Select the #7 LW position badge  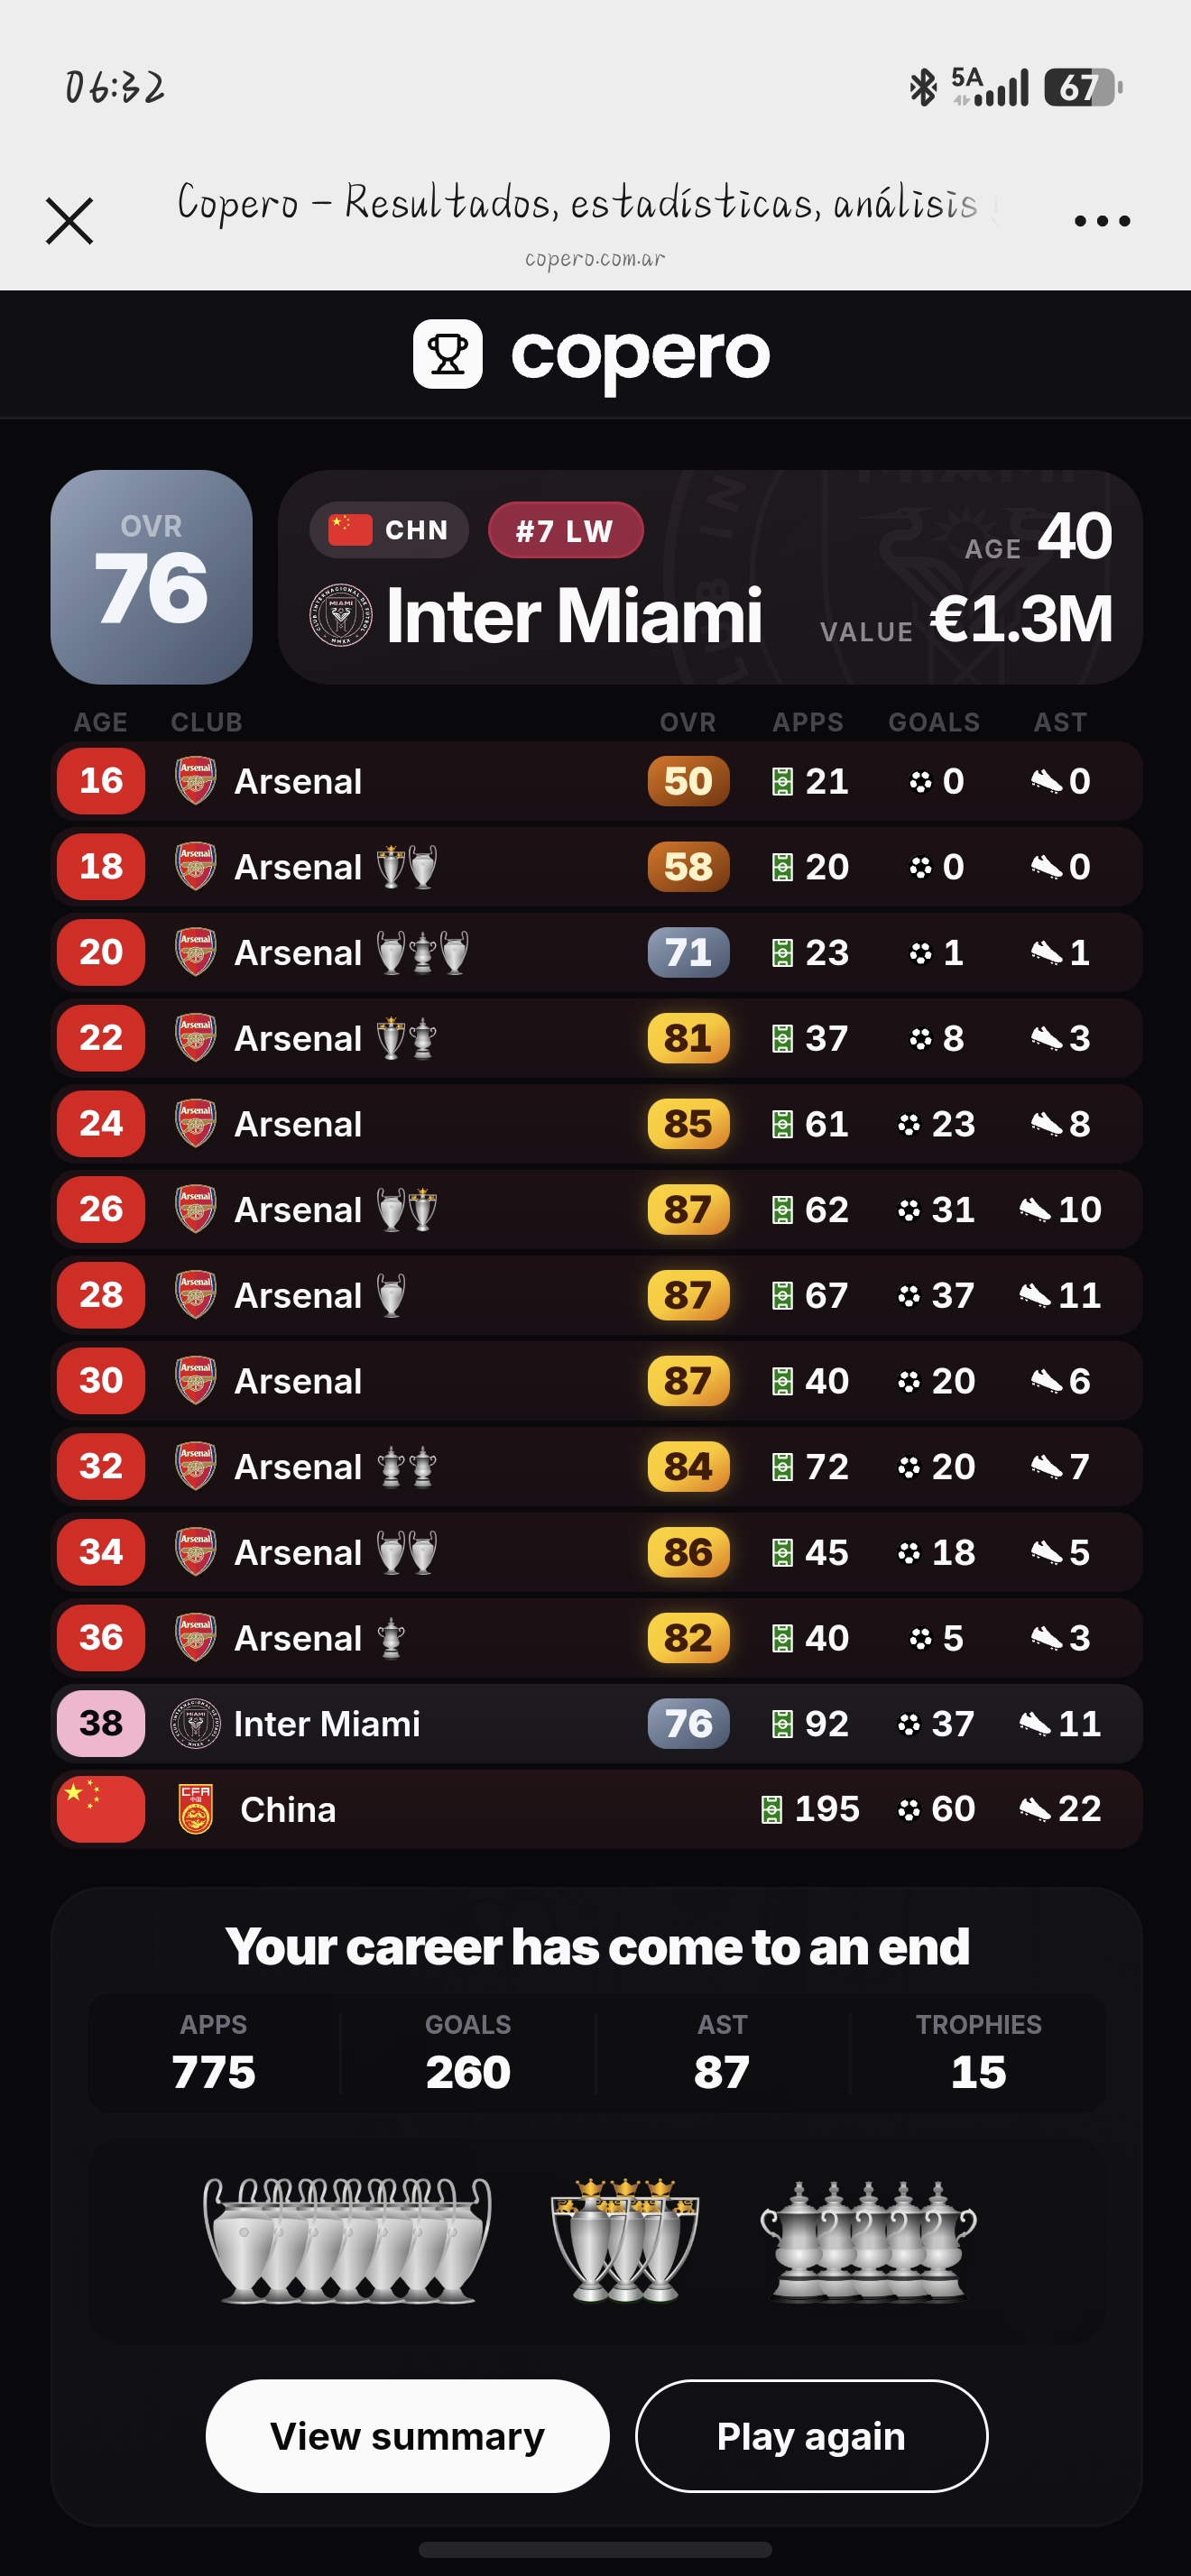[565, 530]
